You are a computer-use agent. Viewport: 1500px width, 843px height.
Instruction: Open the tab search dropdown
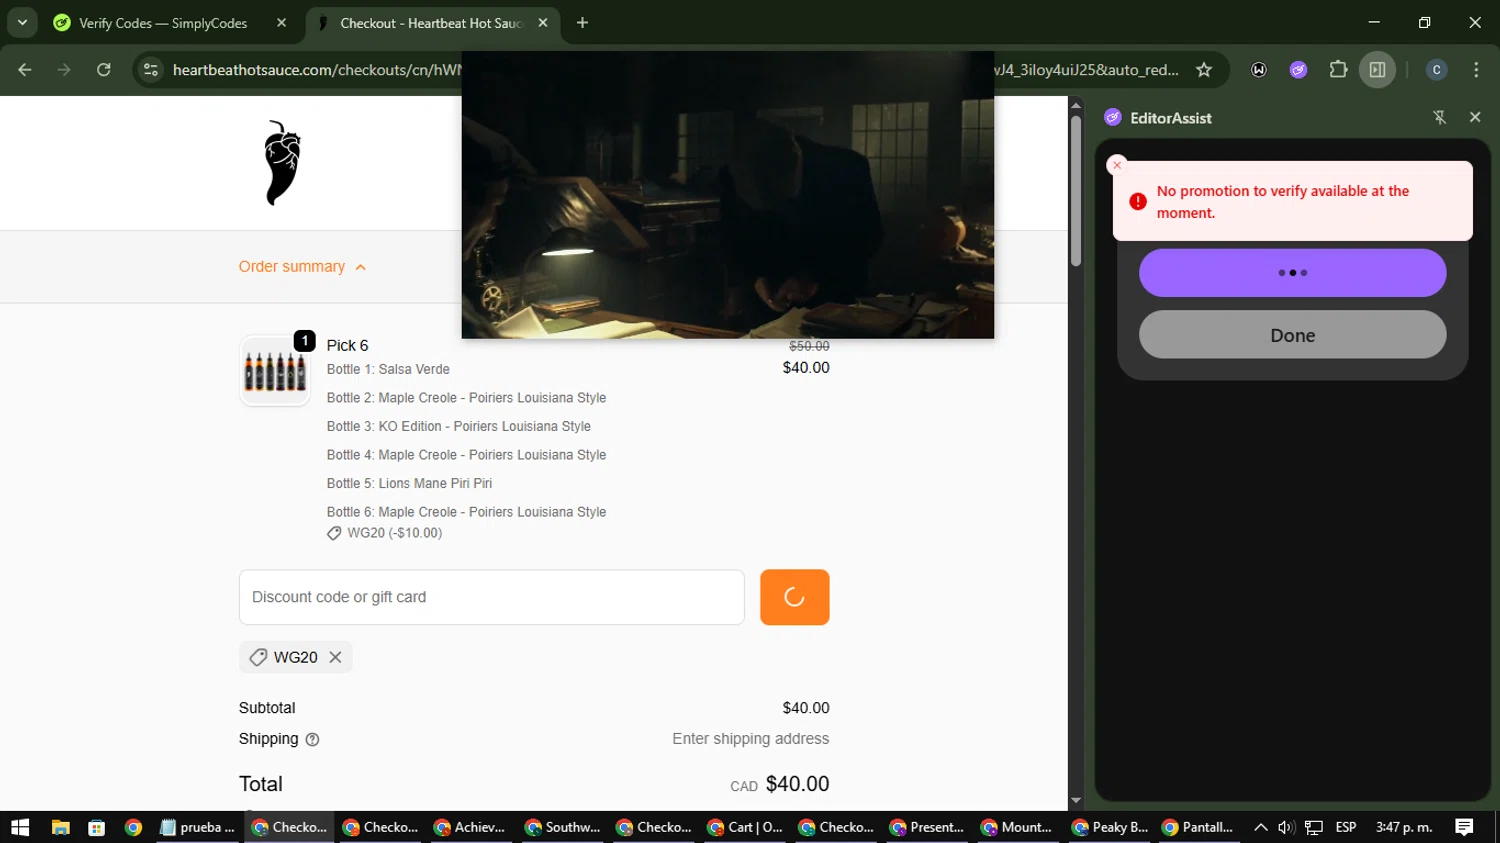(22, 22)
